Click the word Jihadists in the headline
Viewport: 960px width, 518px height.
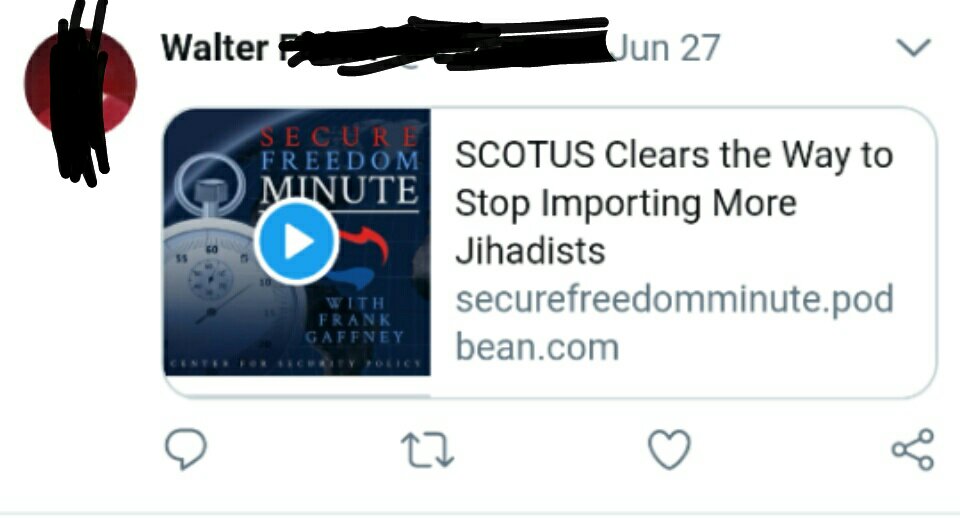tap(530, 251)
